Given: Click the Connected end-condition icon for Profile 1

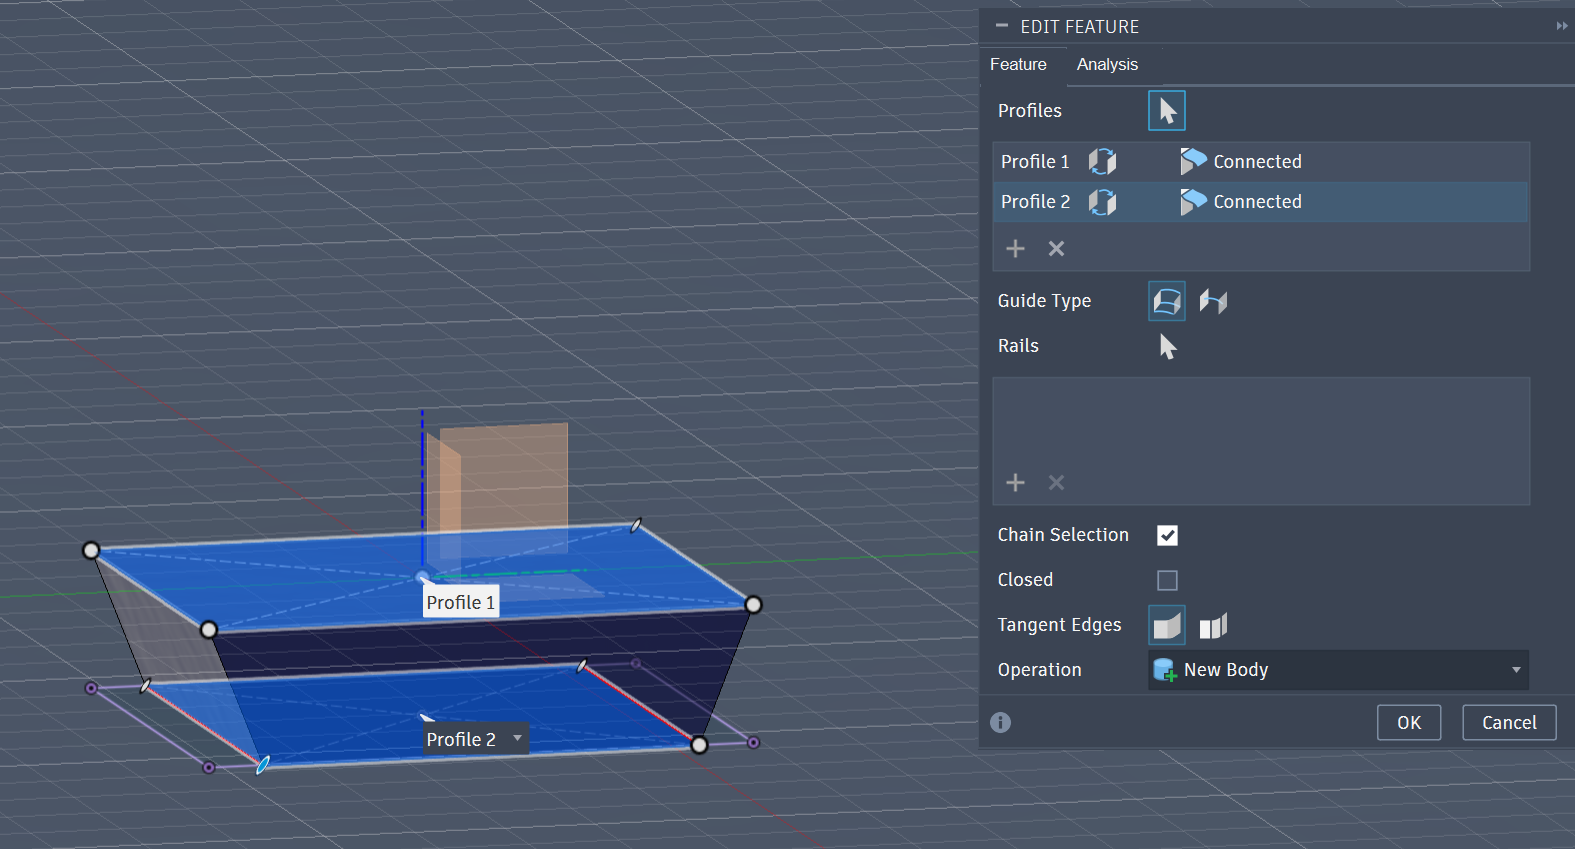Looking at the screenshot, I should [1193, 162].
